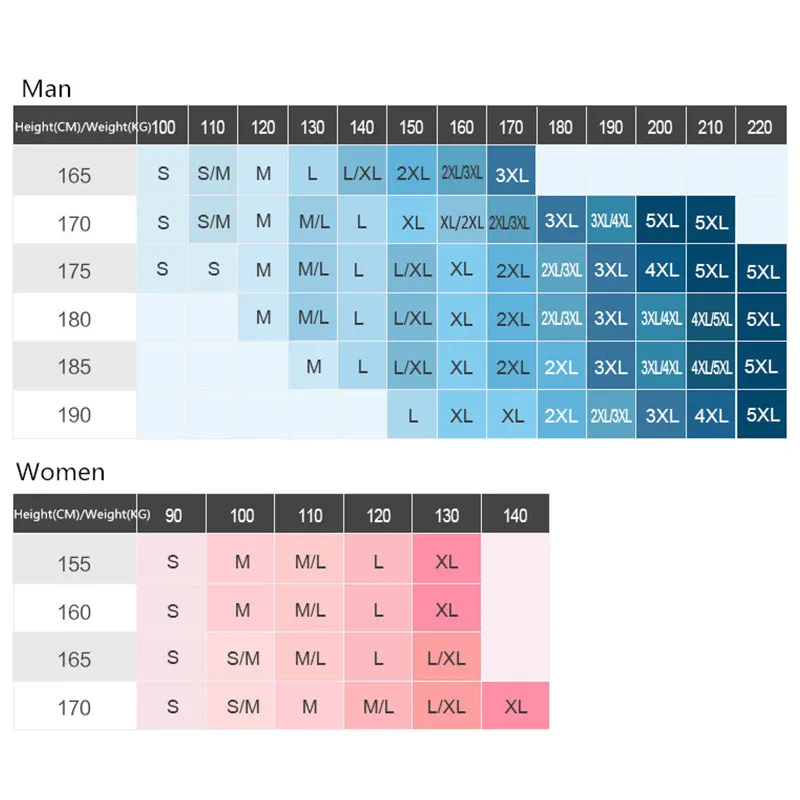The height and width of the screenshot is (800, 800).
Task: Click the L cell in Man row 190
Action: [x=412, y=415]
